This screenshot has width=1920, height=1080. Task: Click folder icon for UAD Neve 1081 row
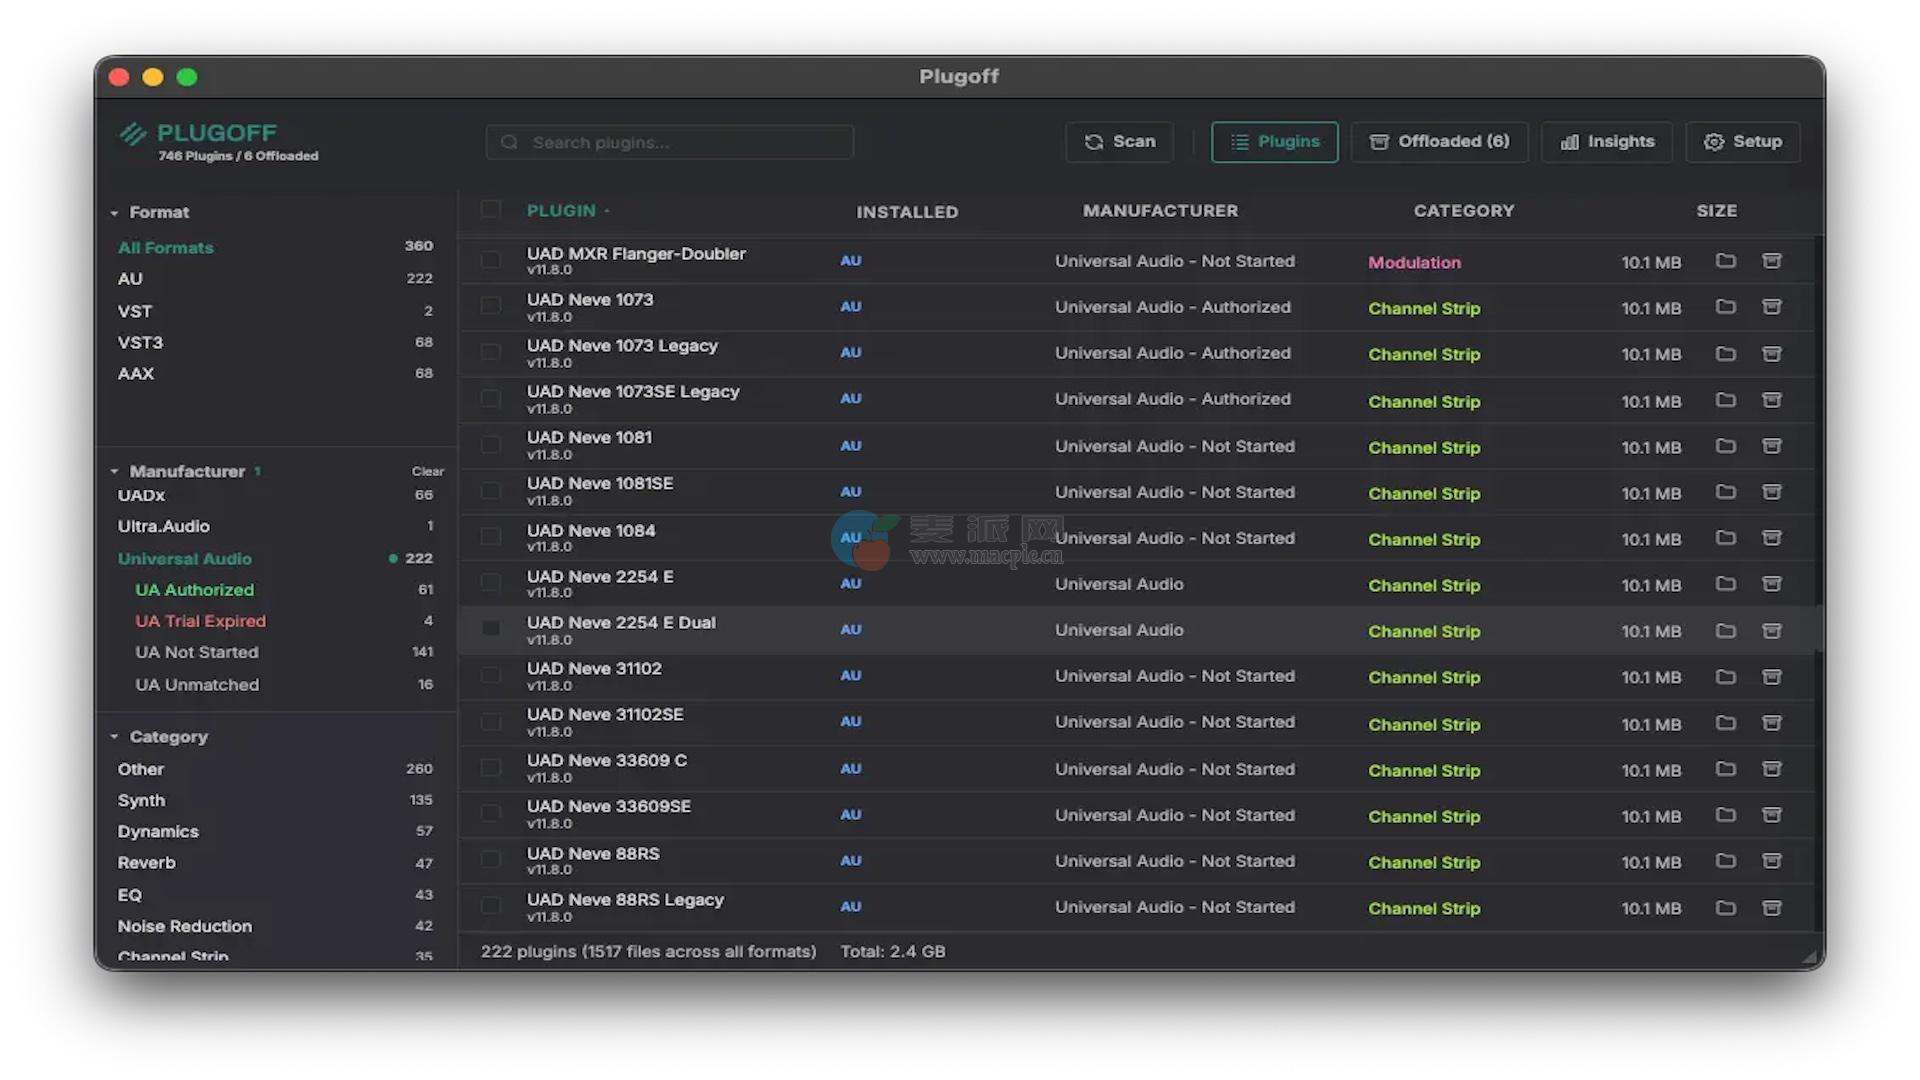coord(1725,446)
